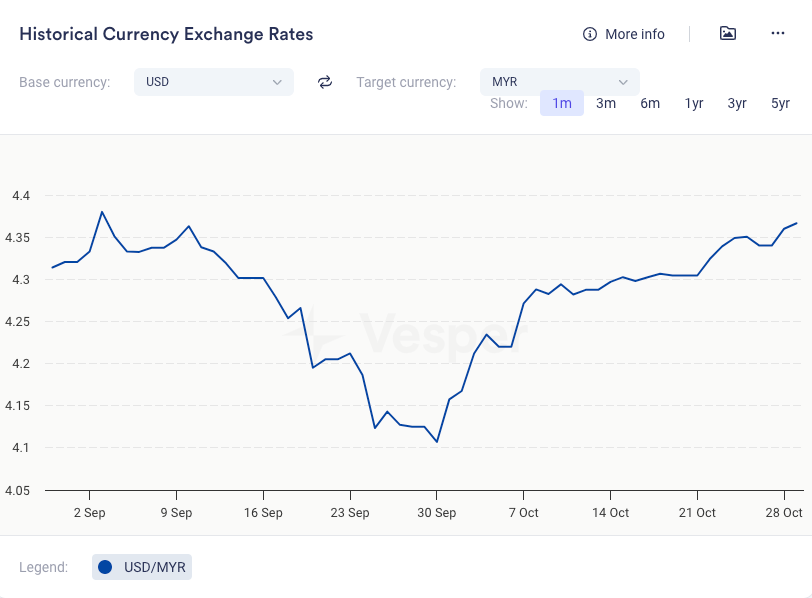The width and height of the screenshot is (812, 598).
Task: Open the image export icon
Action: click(728, 33)
